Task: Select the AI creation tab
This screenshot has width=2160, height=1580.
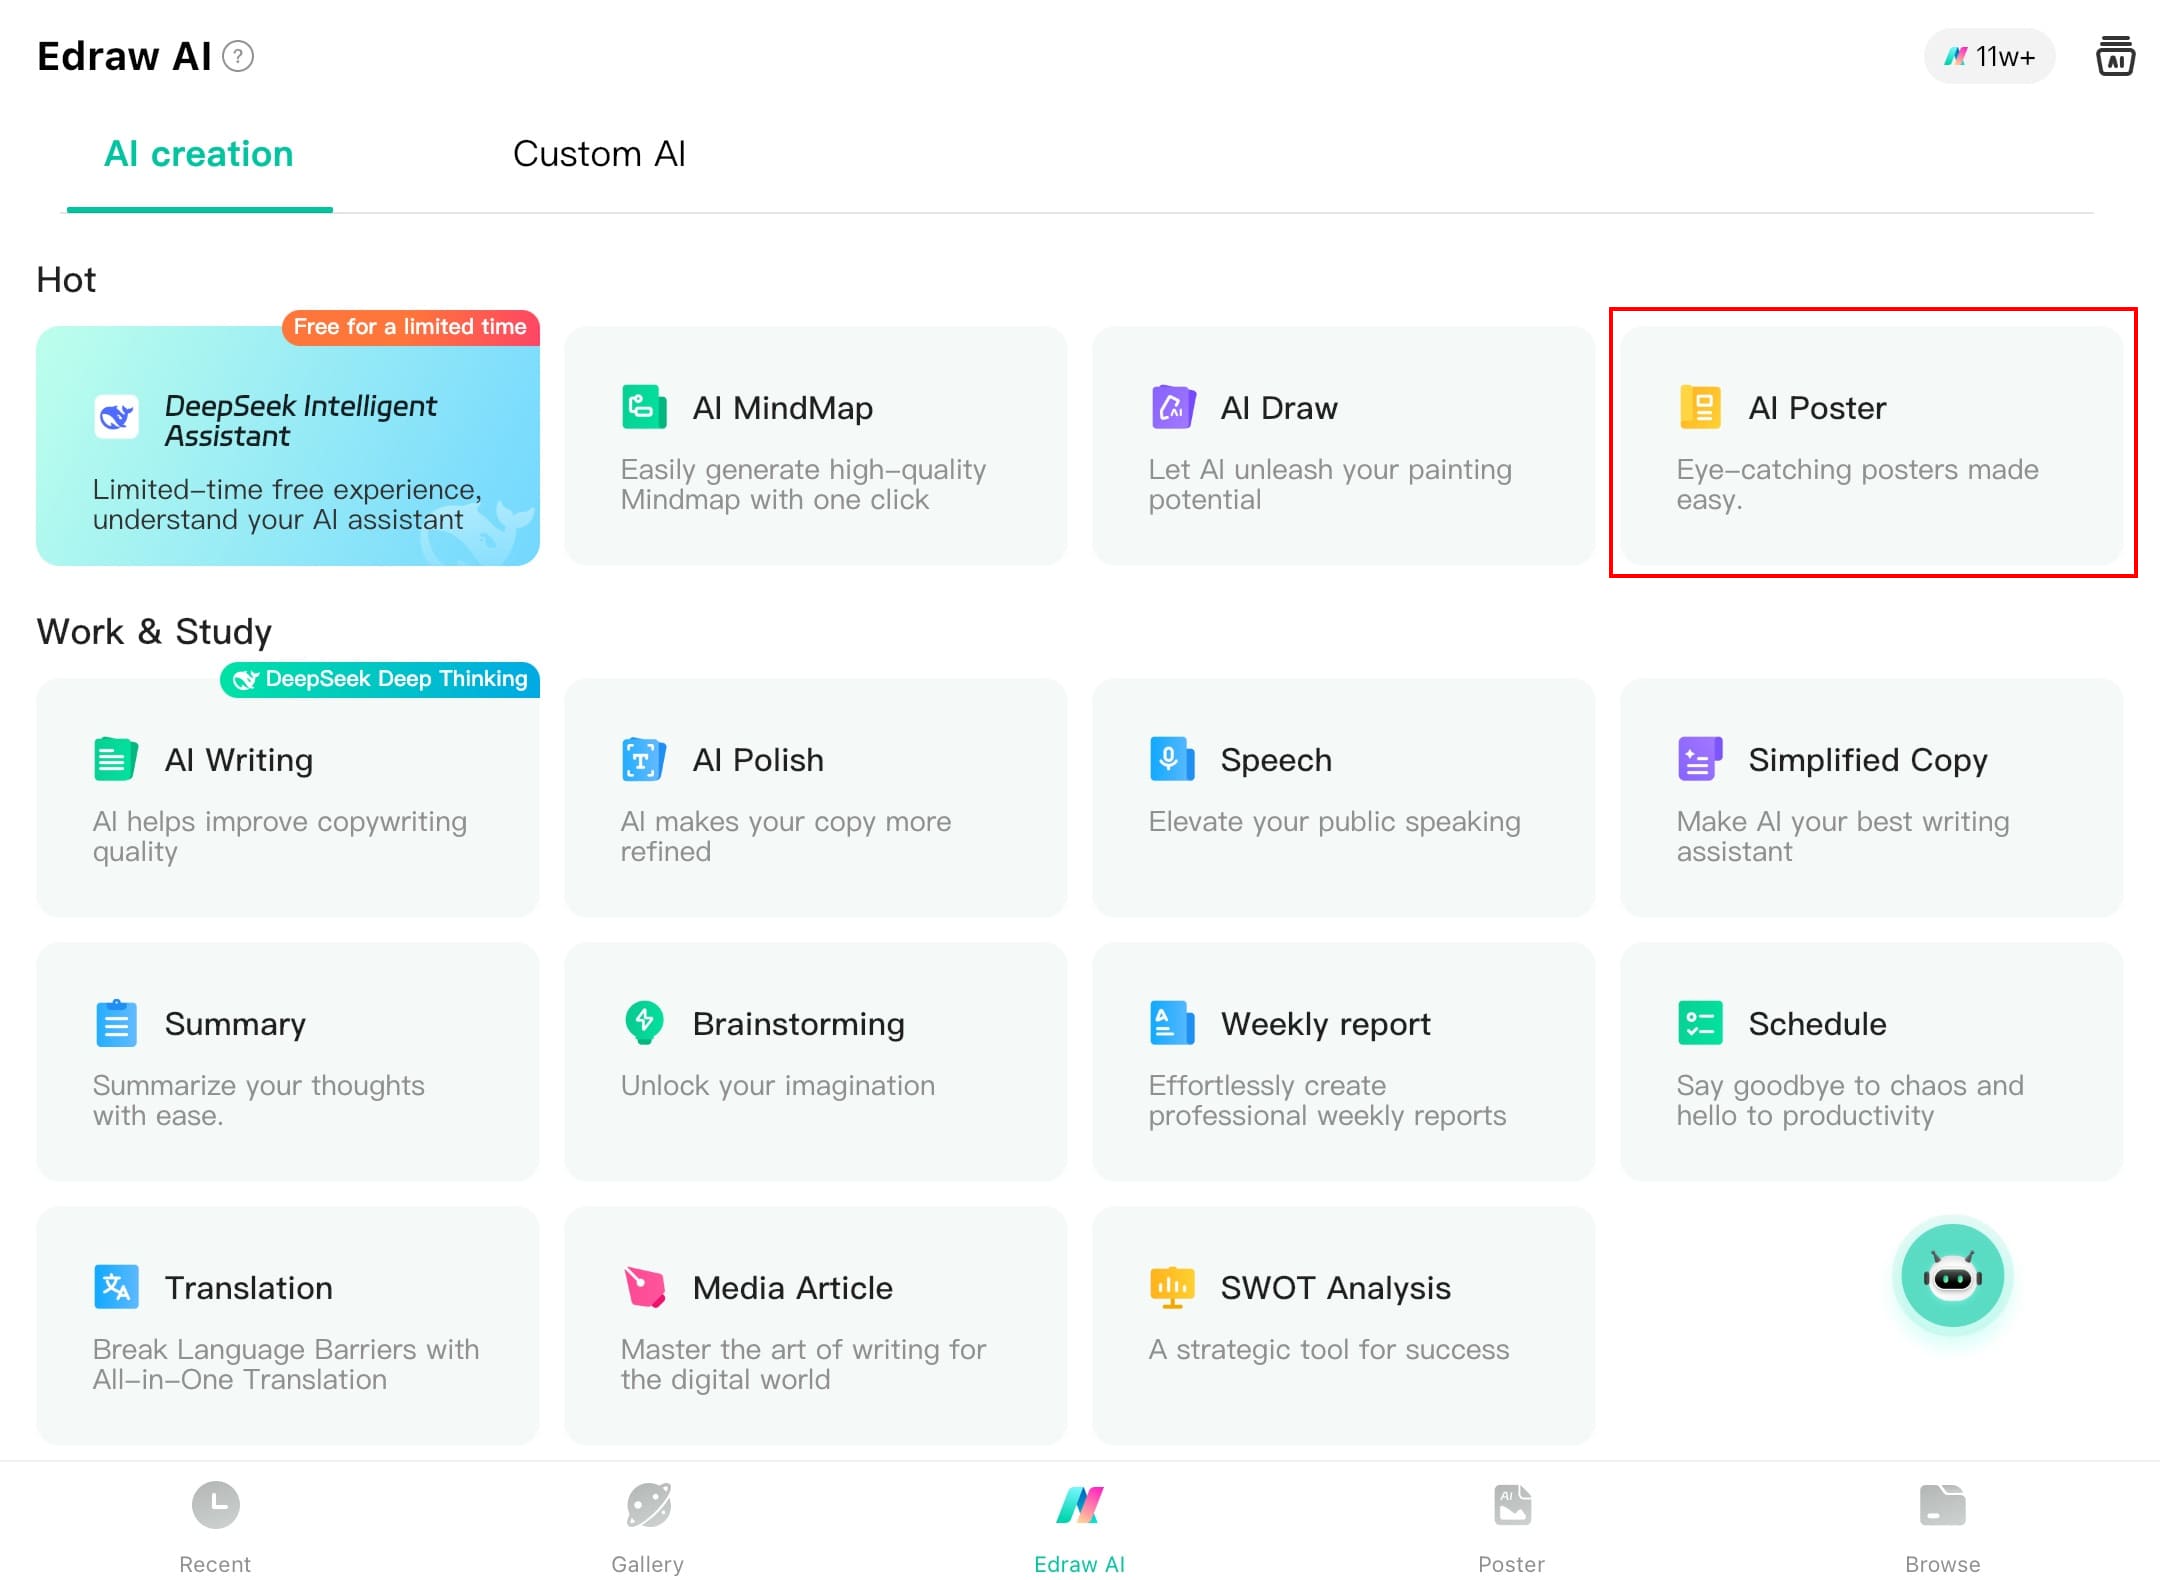Action: [199, 154]
